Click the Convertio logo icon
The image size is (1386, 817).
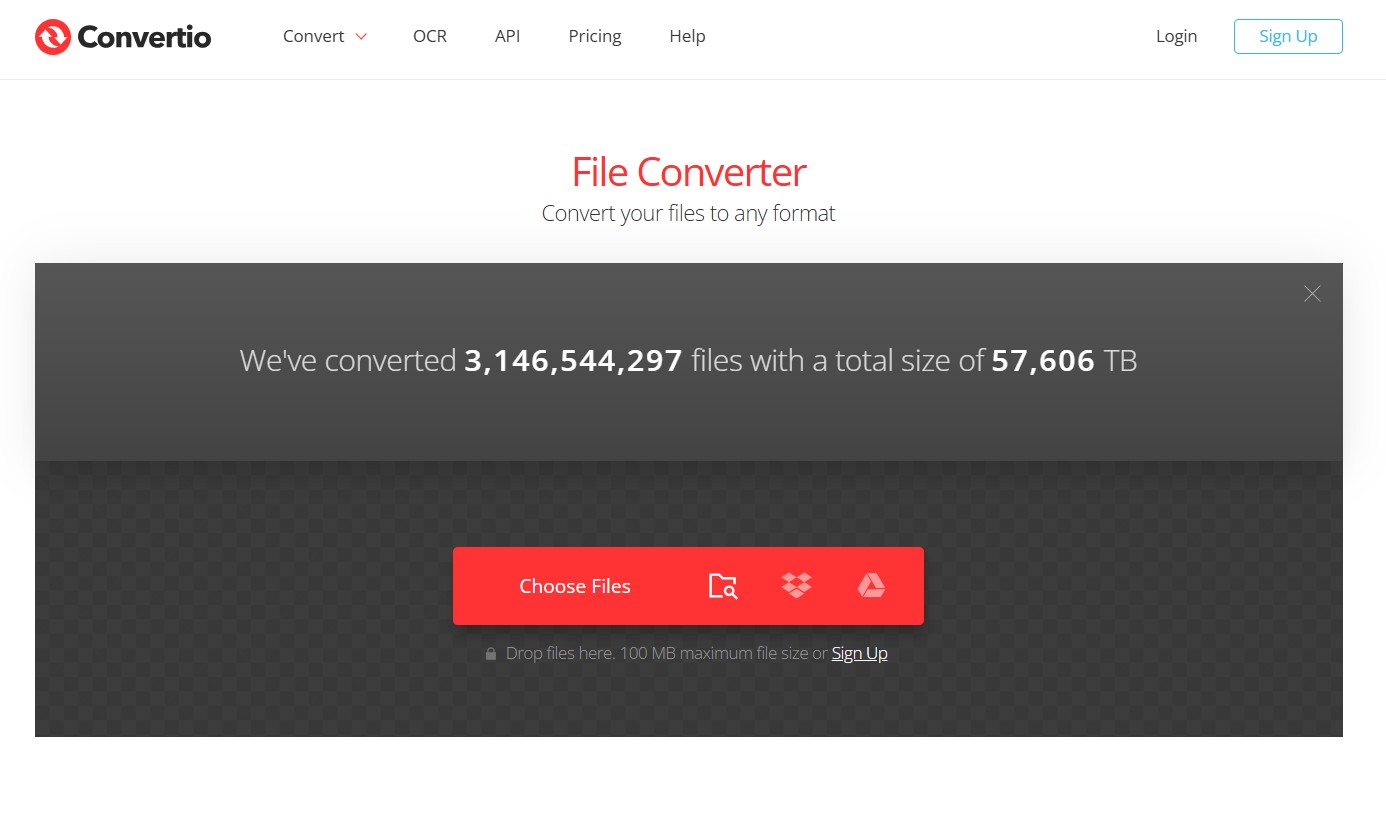pos(52,37)
